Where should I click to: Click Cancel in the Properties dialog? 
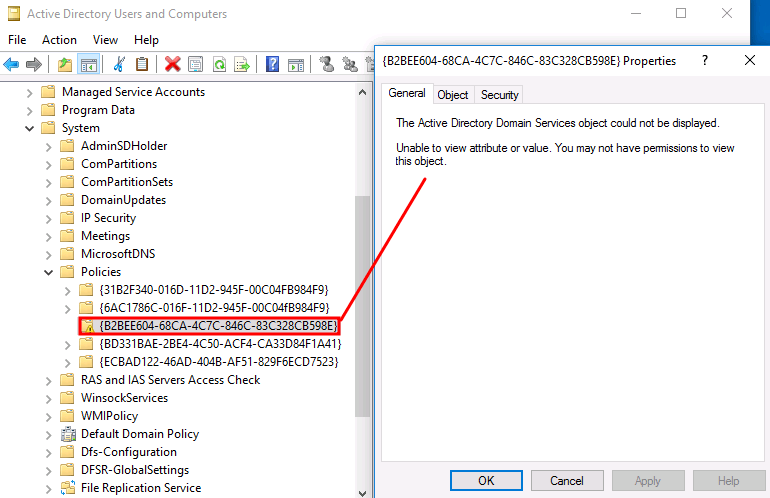pyautogui.click(x=567, y=480)
